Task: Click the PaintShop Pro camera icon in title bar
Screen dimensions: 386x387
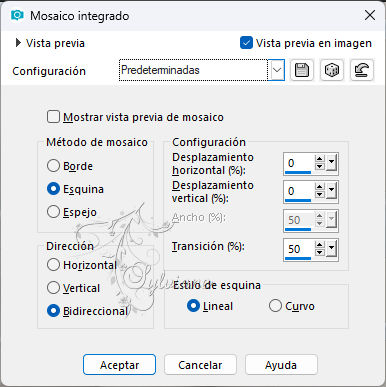Action: pyautogui.click(x=17, y=15)
